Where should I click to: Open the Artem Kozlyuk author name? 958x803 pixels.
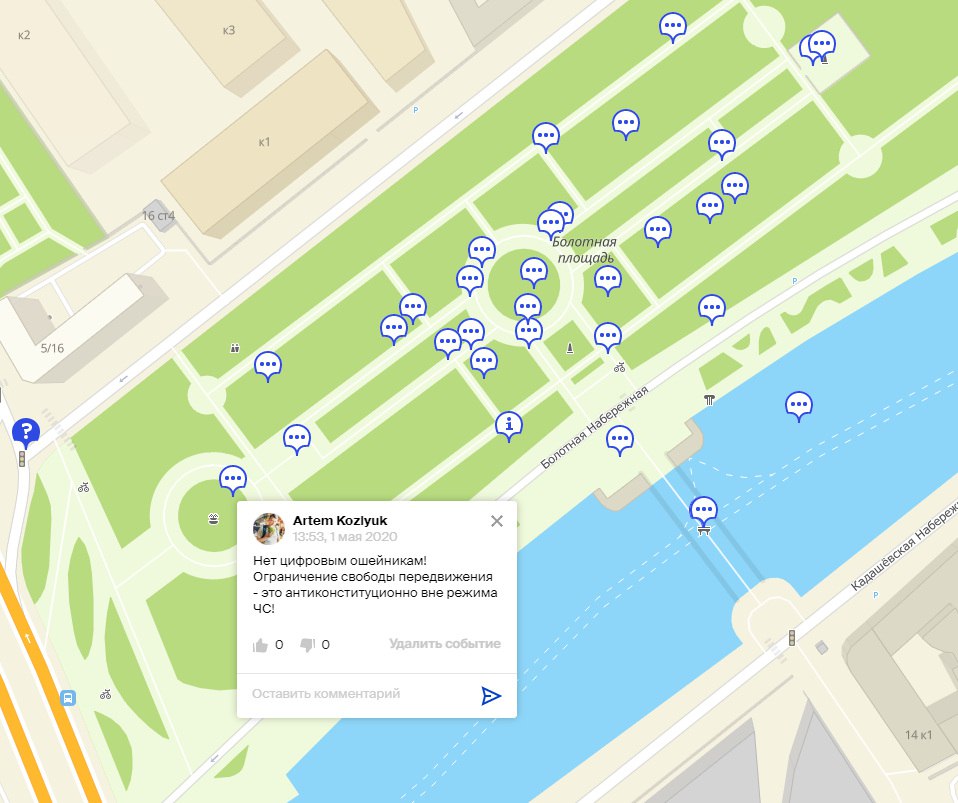click(x=340, y=521)
